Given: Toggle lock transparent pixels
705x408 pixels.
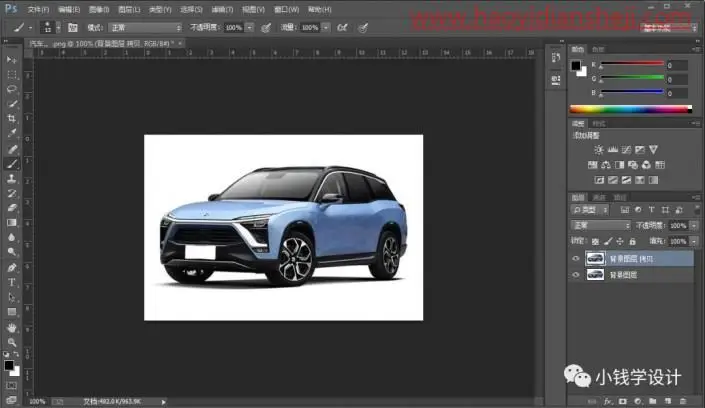Looking at the screenshot, I should [x=595, y=242].
